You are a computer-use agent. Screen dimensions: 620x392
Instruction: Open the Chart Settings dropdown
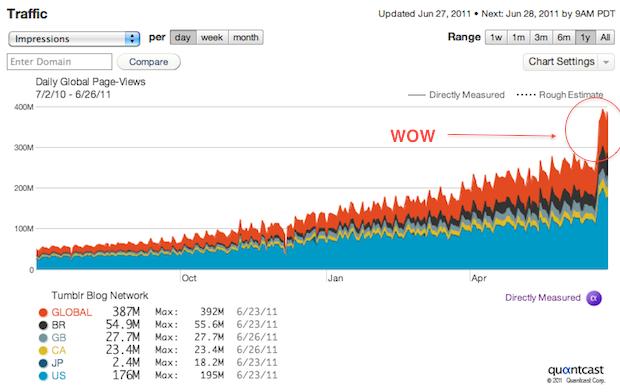tap(569, 62)
